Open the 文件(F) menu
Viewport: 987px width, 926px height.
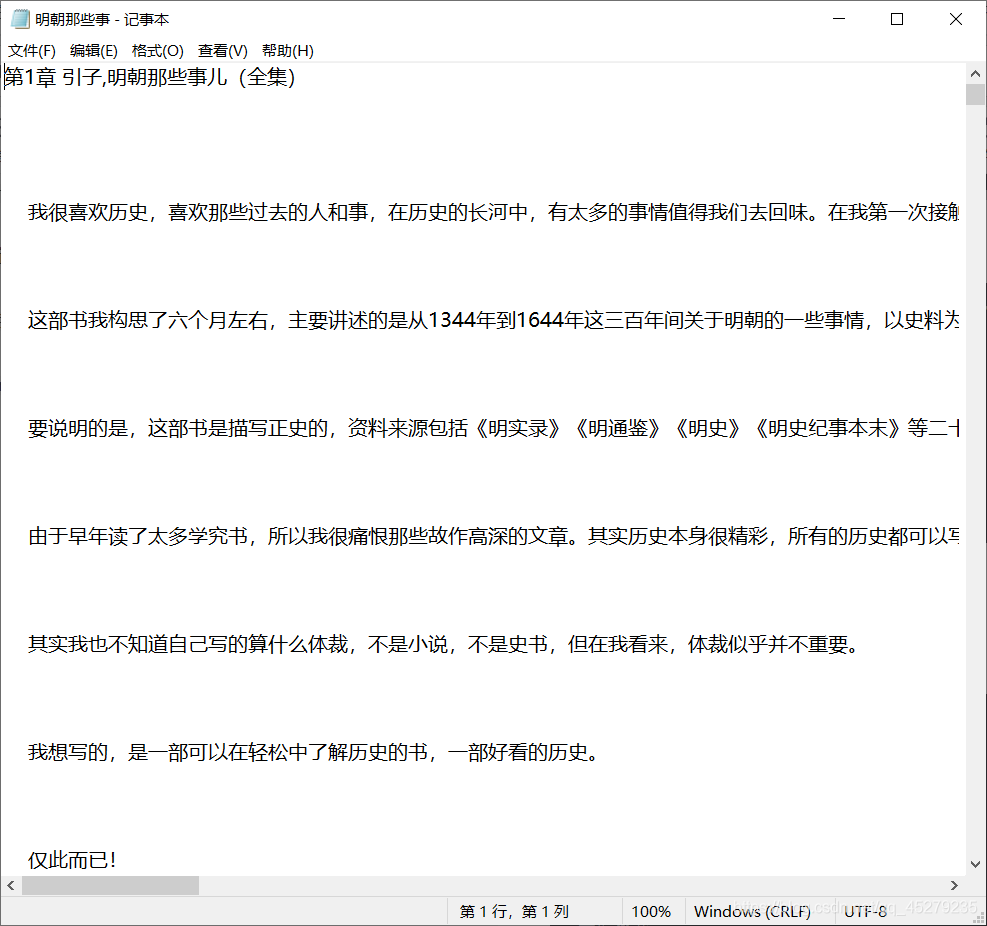[x=31, y=51]
